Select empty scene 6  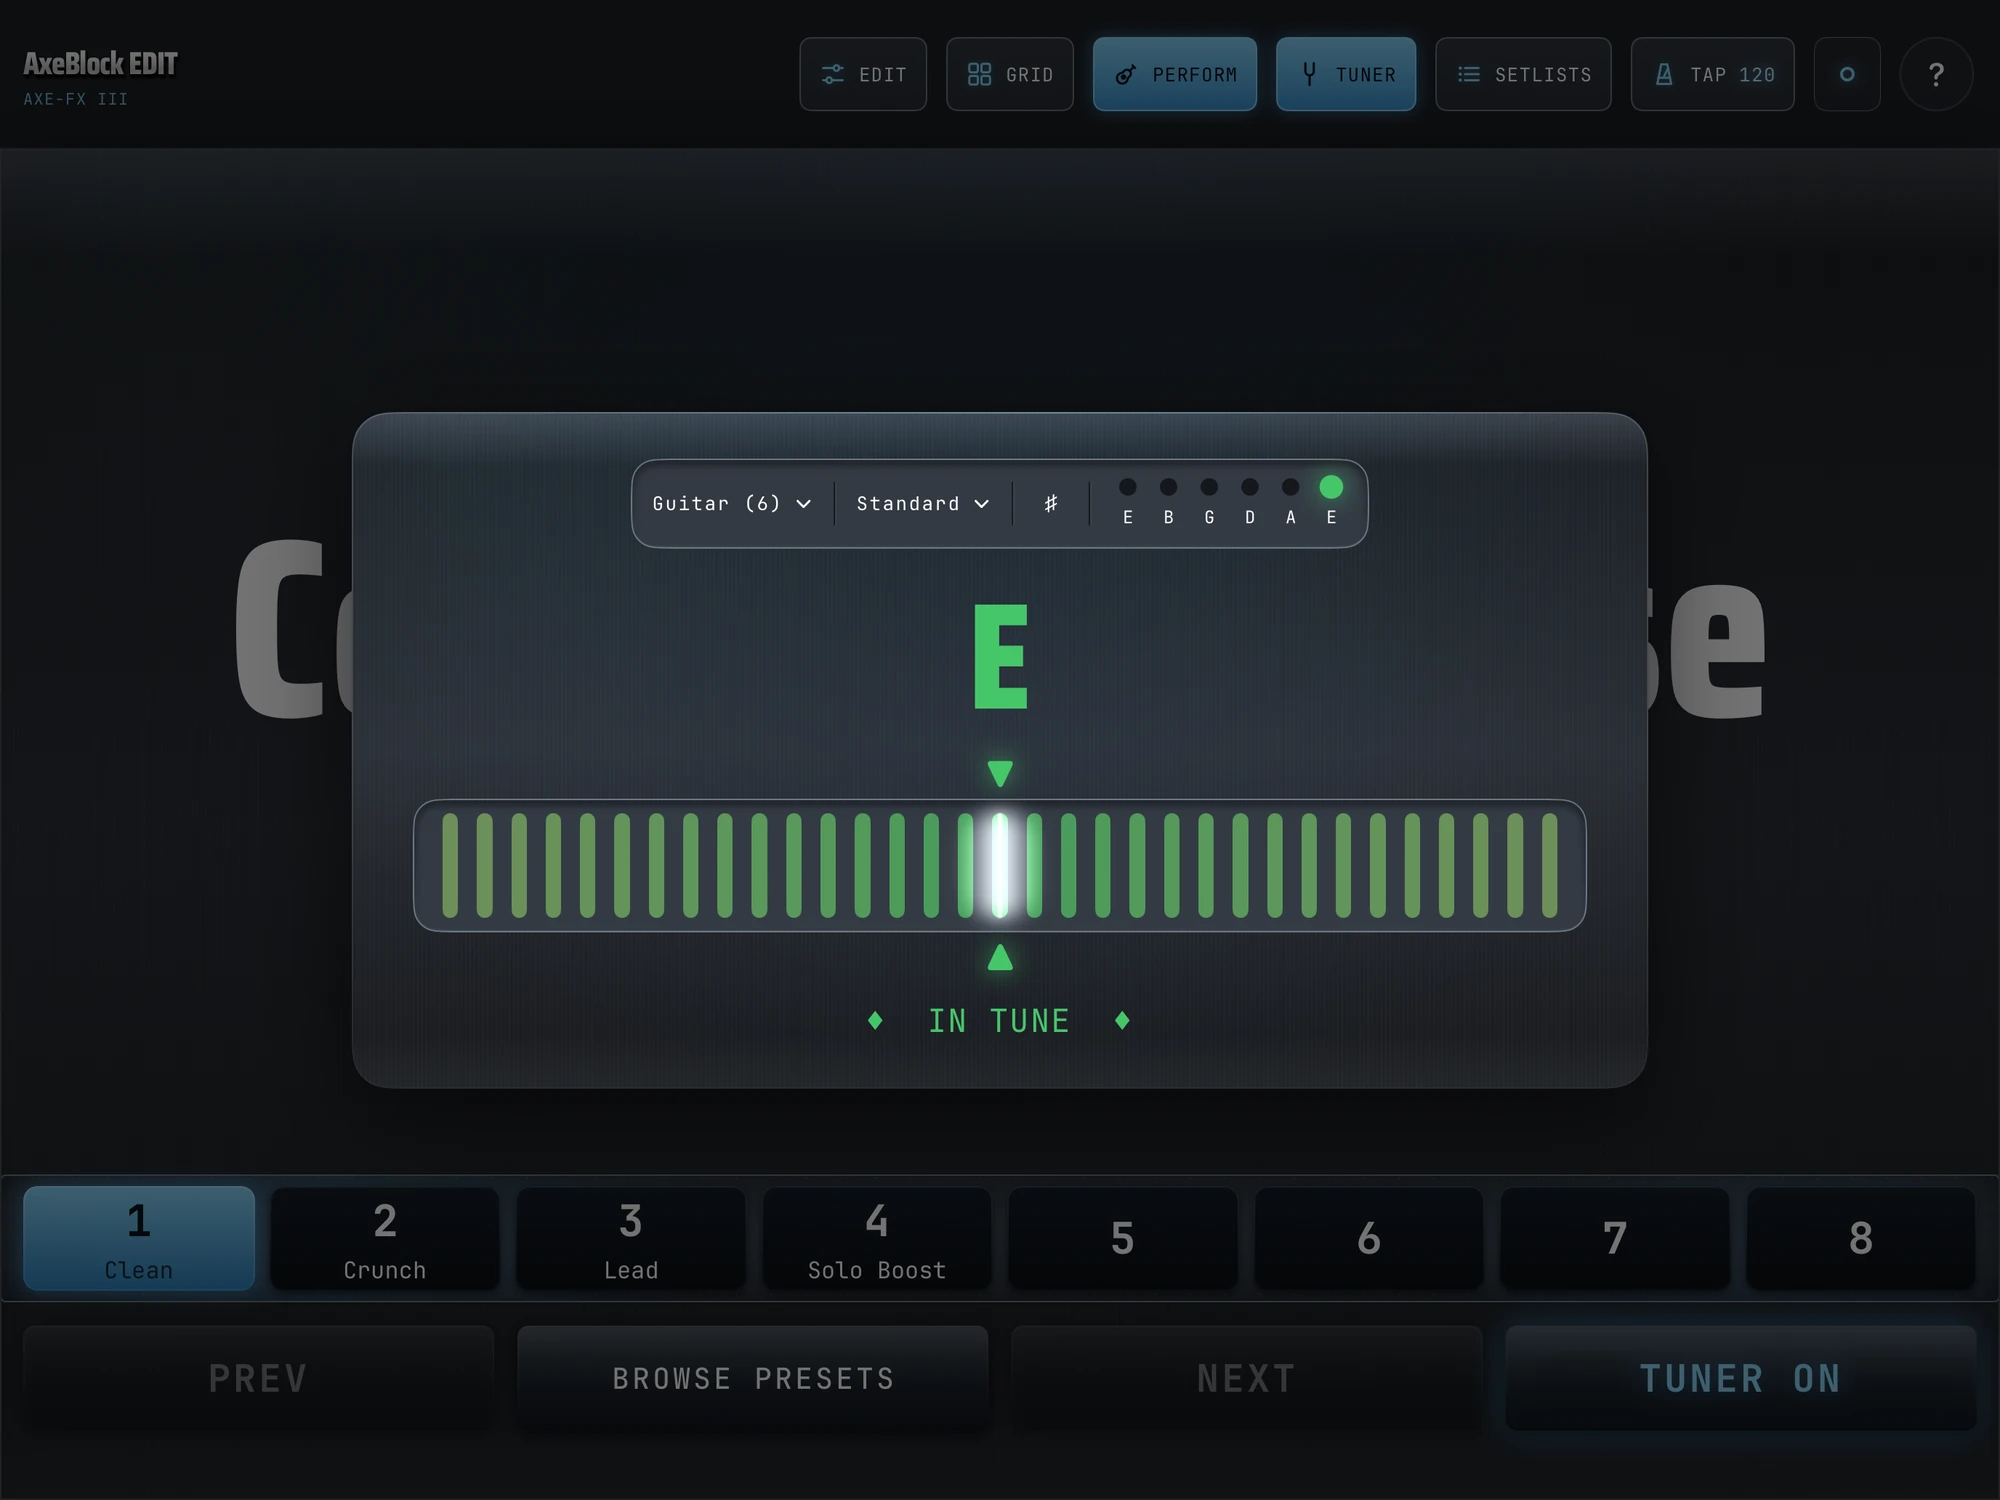pyautogui.click(x=1369, y=1238)
